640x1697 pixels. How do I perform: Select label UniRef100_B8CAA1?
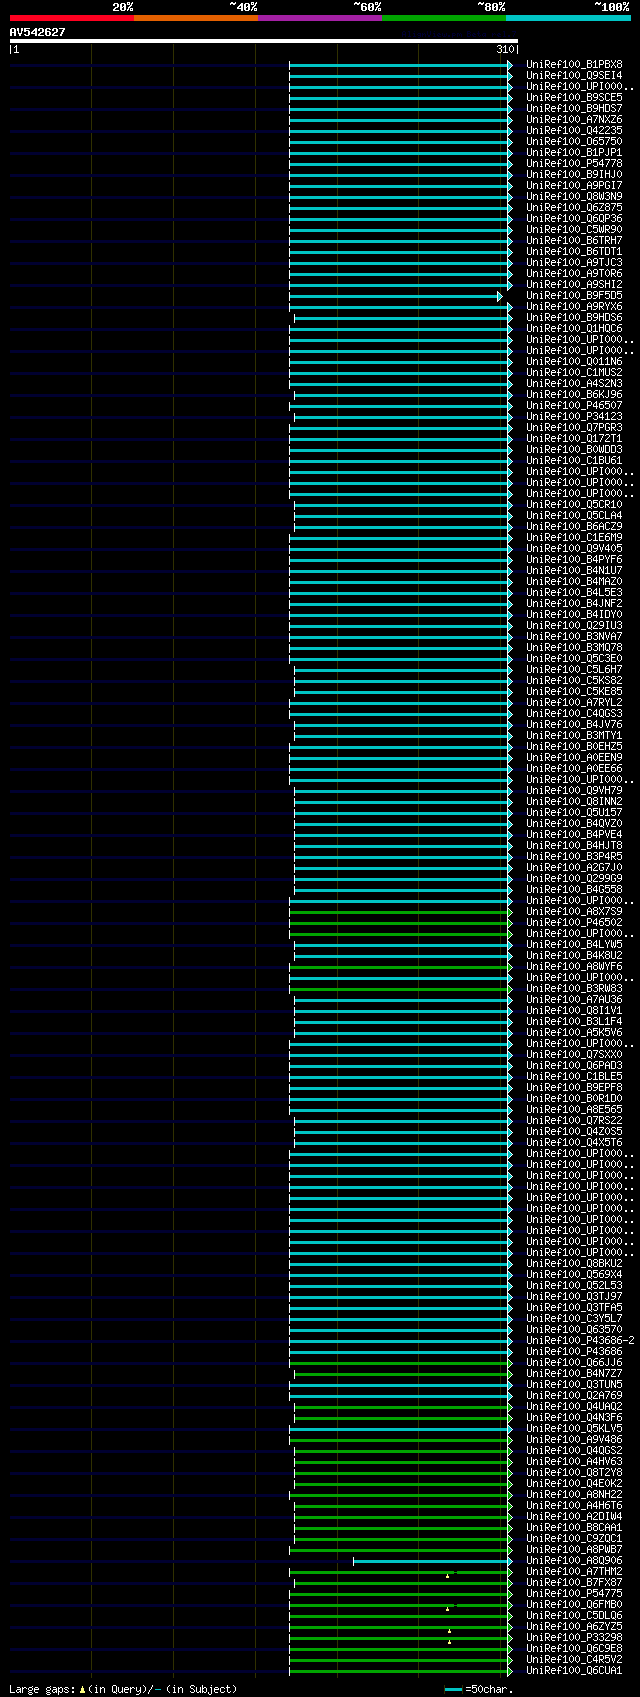(574, 1527)
